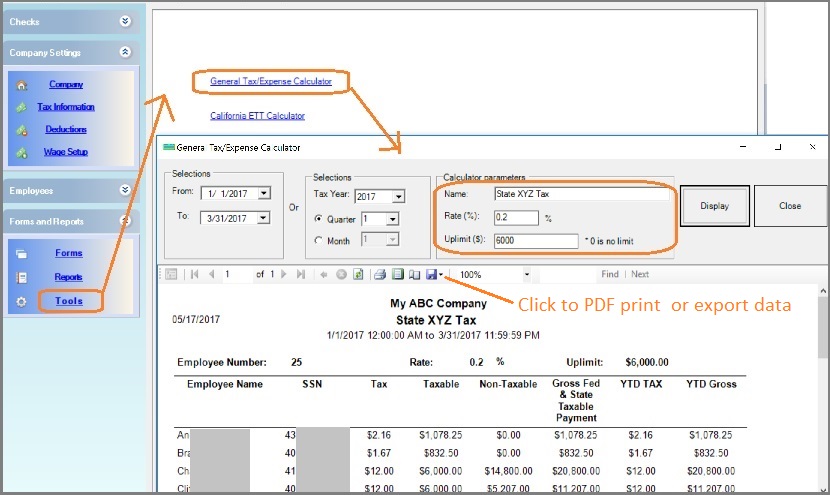Viewport: 830px width, 495px height.
Task: Open page setup icon in toolbar
Action: pos(414,274)
